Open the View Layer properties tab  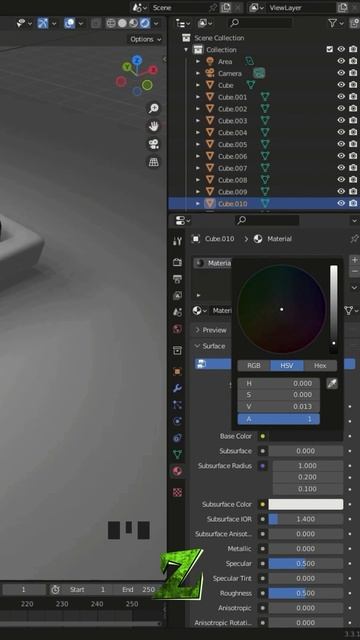[177, 295]
